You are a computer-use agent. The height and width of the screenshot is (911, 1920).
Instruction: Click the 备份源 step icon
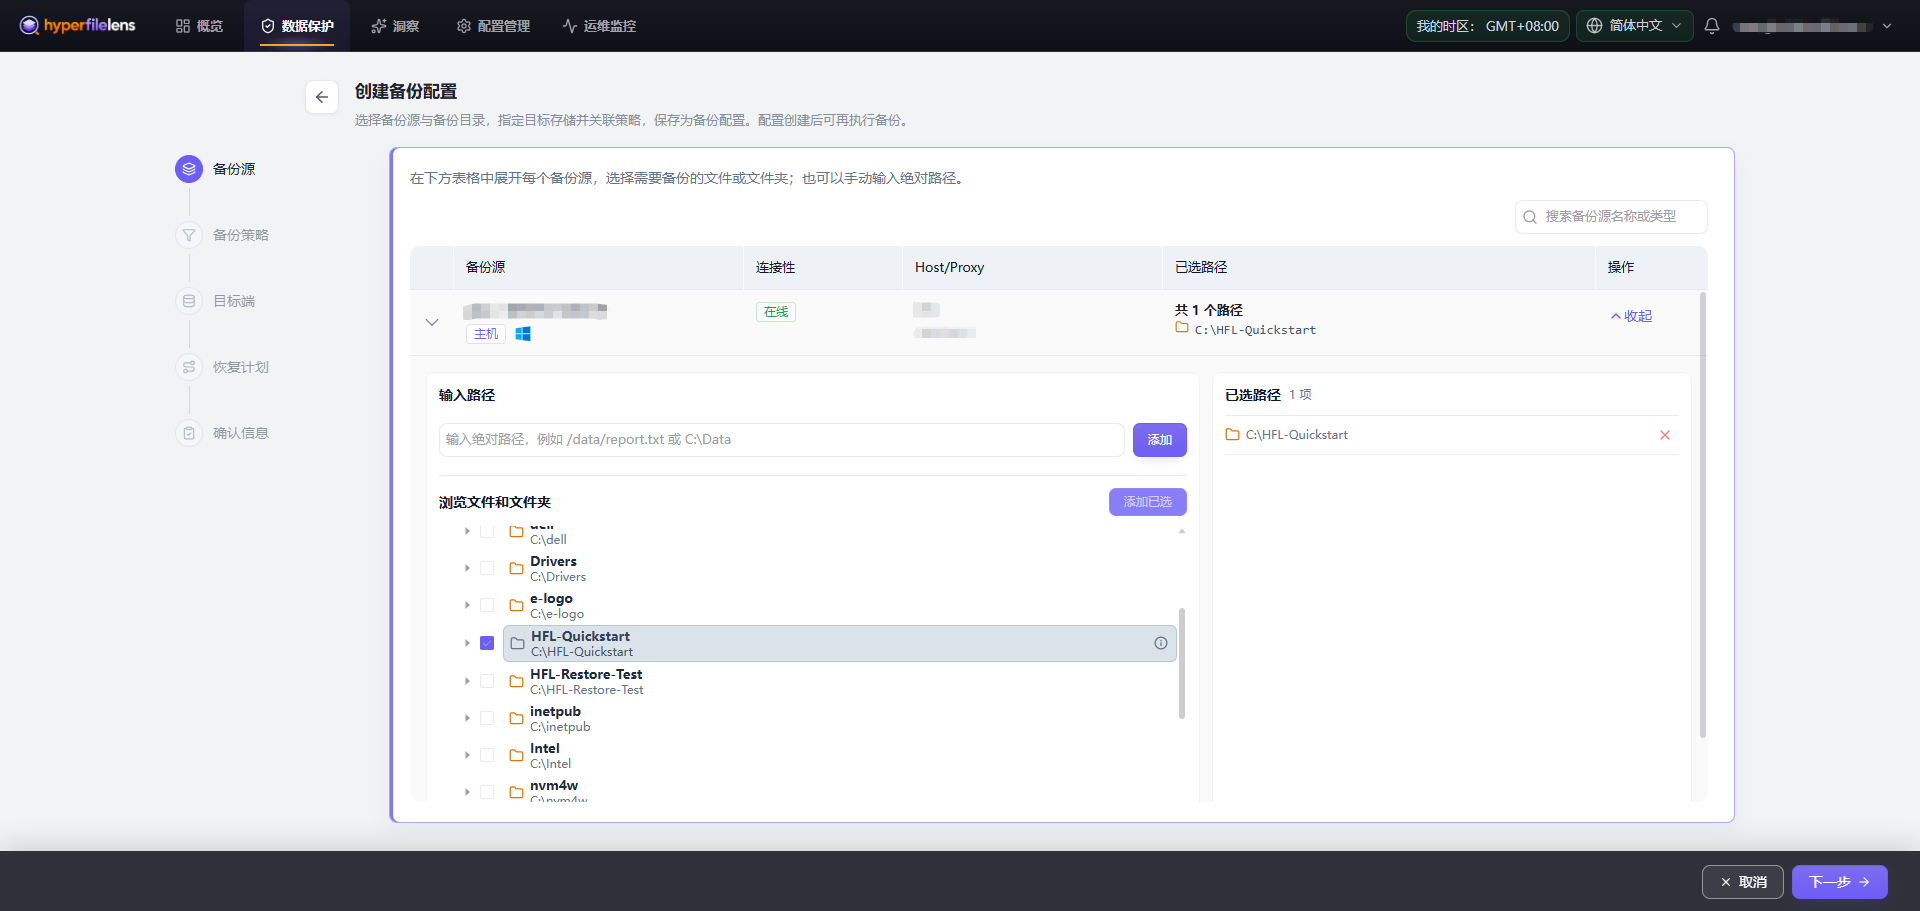(x=189, y=169)
